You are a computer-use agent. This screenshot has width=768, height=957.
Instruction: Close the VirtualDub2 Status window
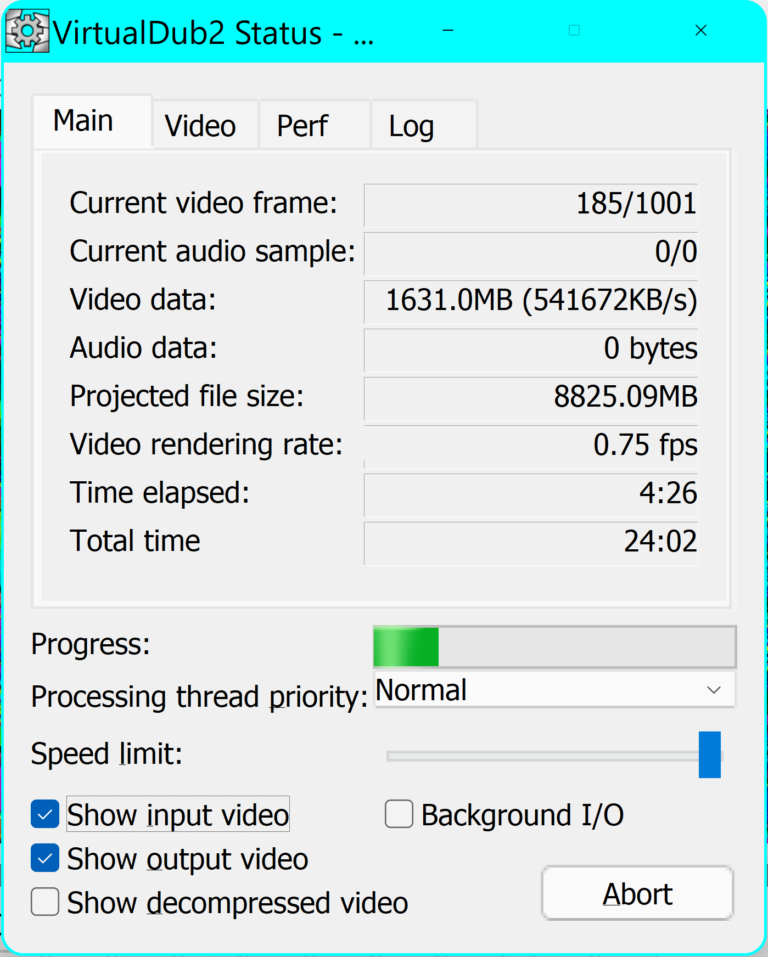click(x=701, y=31)
